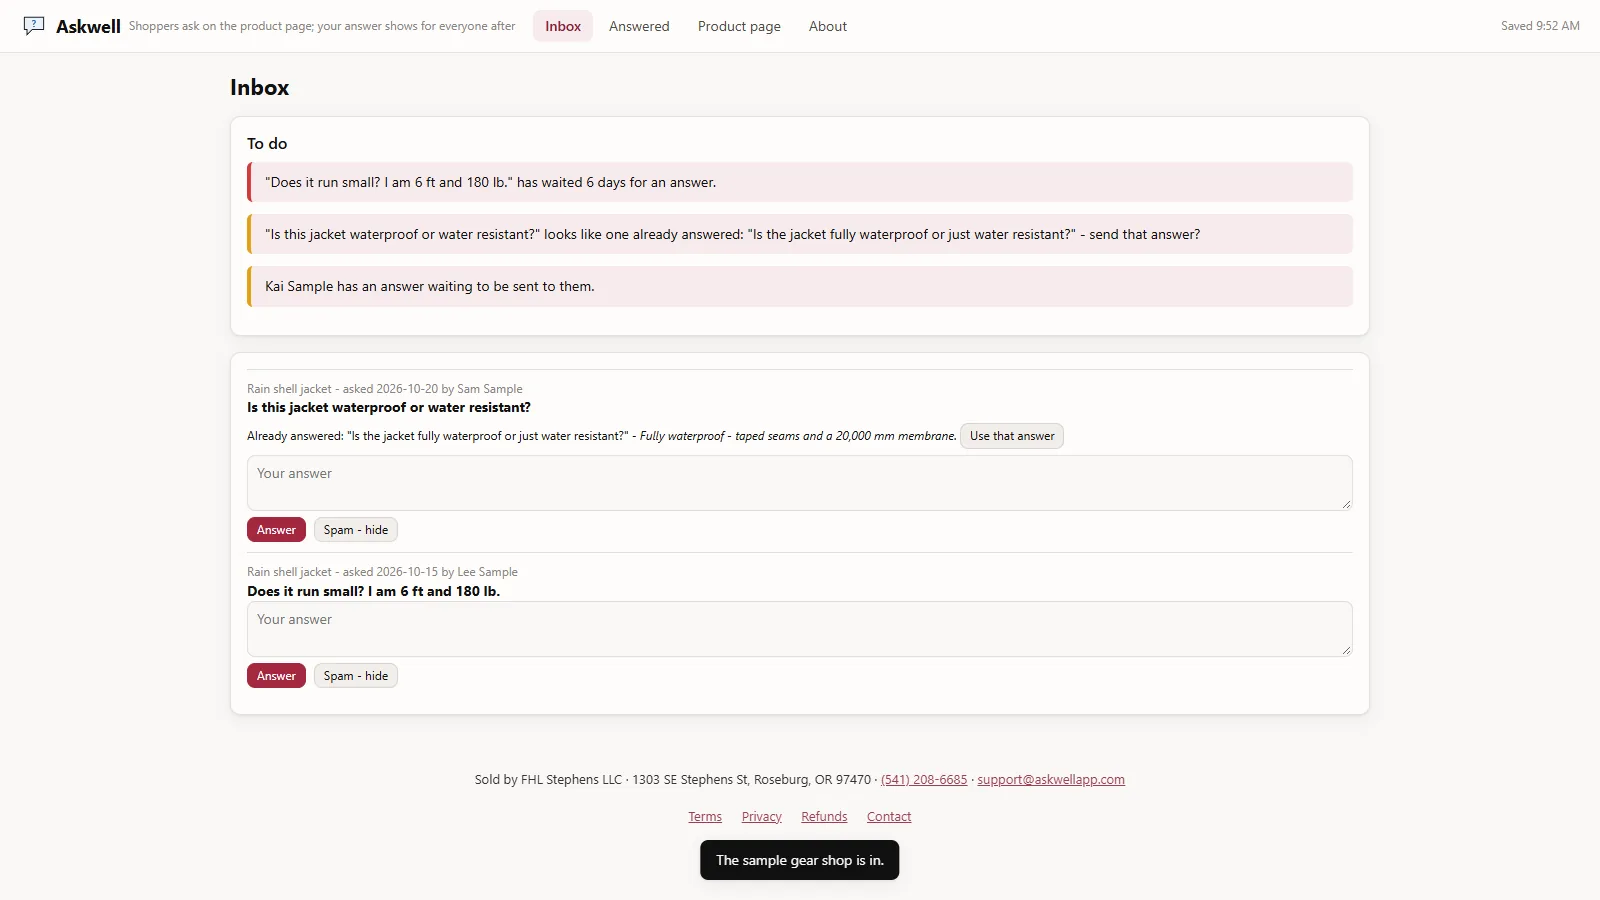Call the (541) 208-6685 phone link
The height and width of the screenshot is (900, 1600).
pyautogui.click(x=924, y=780)
